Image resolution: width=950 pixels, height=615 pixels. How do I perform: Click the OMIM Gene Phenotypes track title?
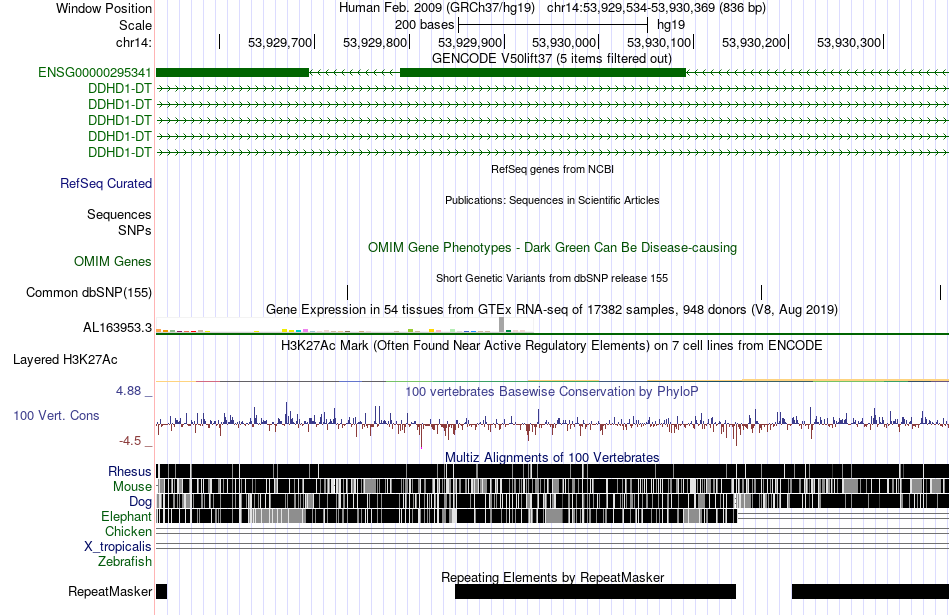pyautogui.click(x=552, y=248)
